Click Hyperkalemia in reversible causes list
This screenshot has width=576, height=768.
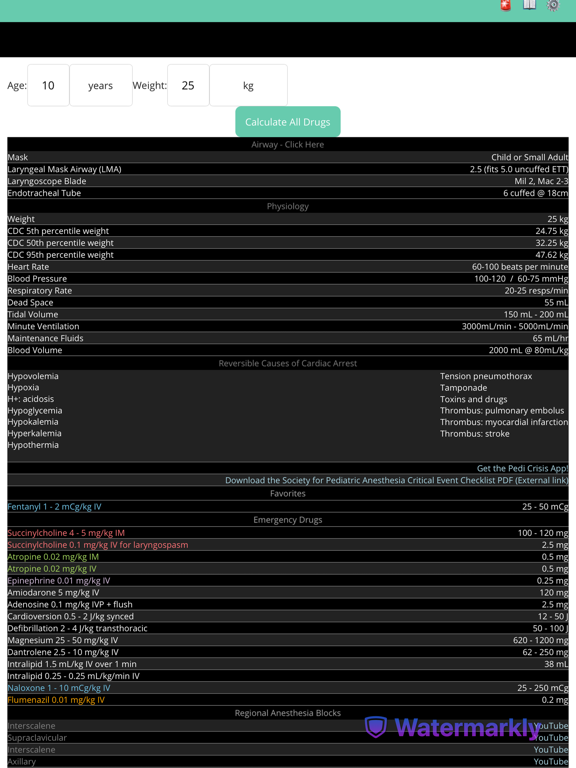(x=34, y=433)
